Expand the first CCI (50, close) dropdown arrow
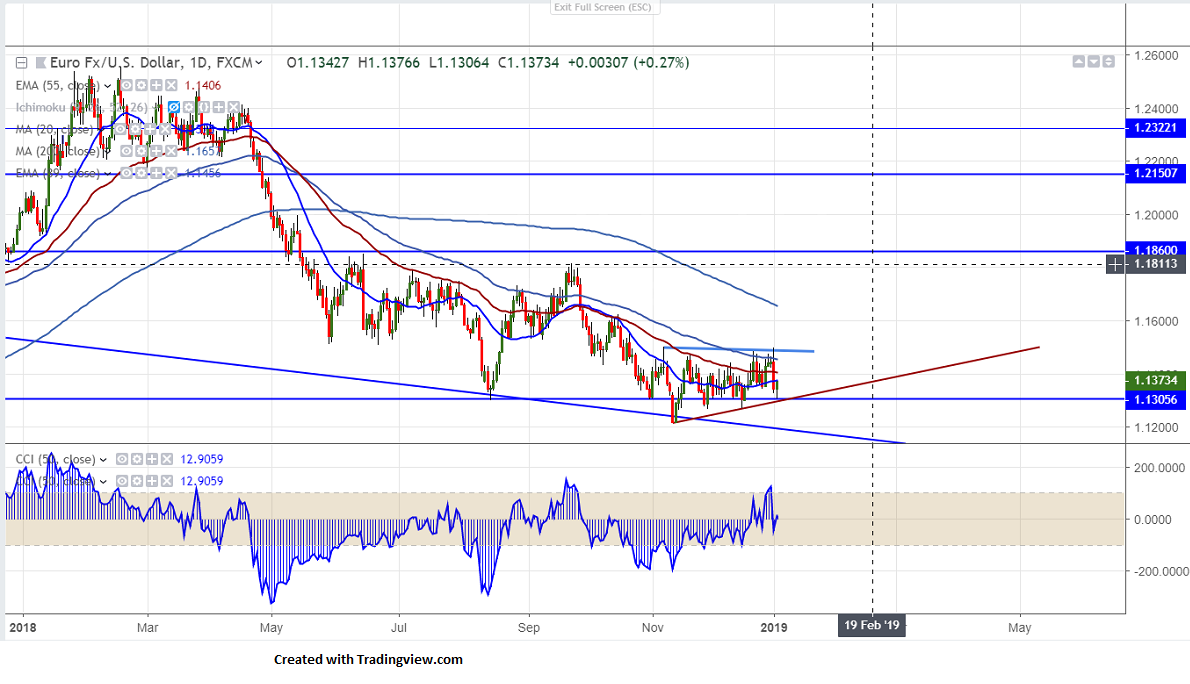Viewport: 1190px width, 684px height. point(103,459)
